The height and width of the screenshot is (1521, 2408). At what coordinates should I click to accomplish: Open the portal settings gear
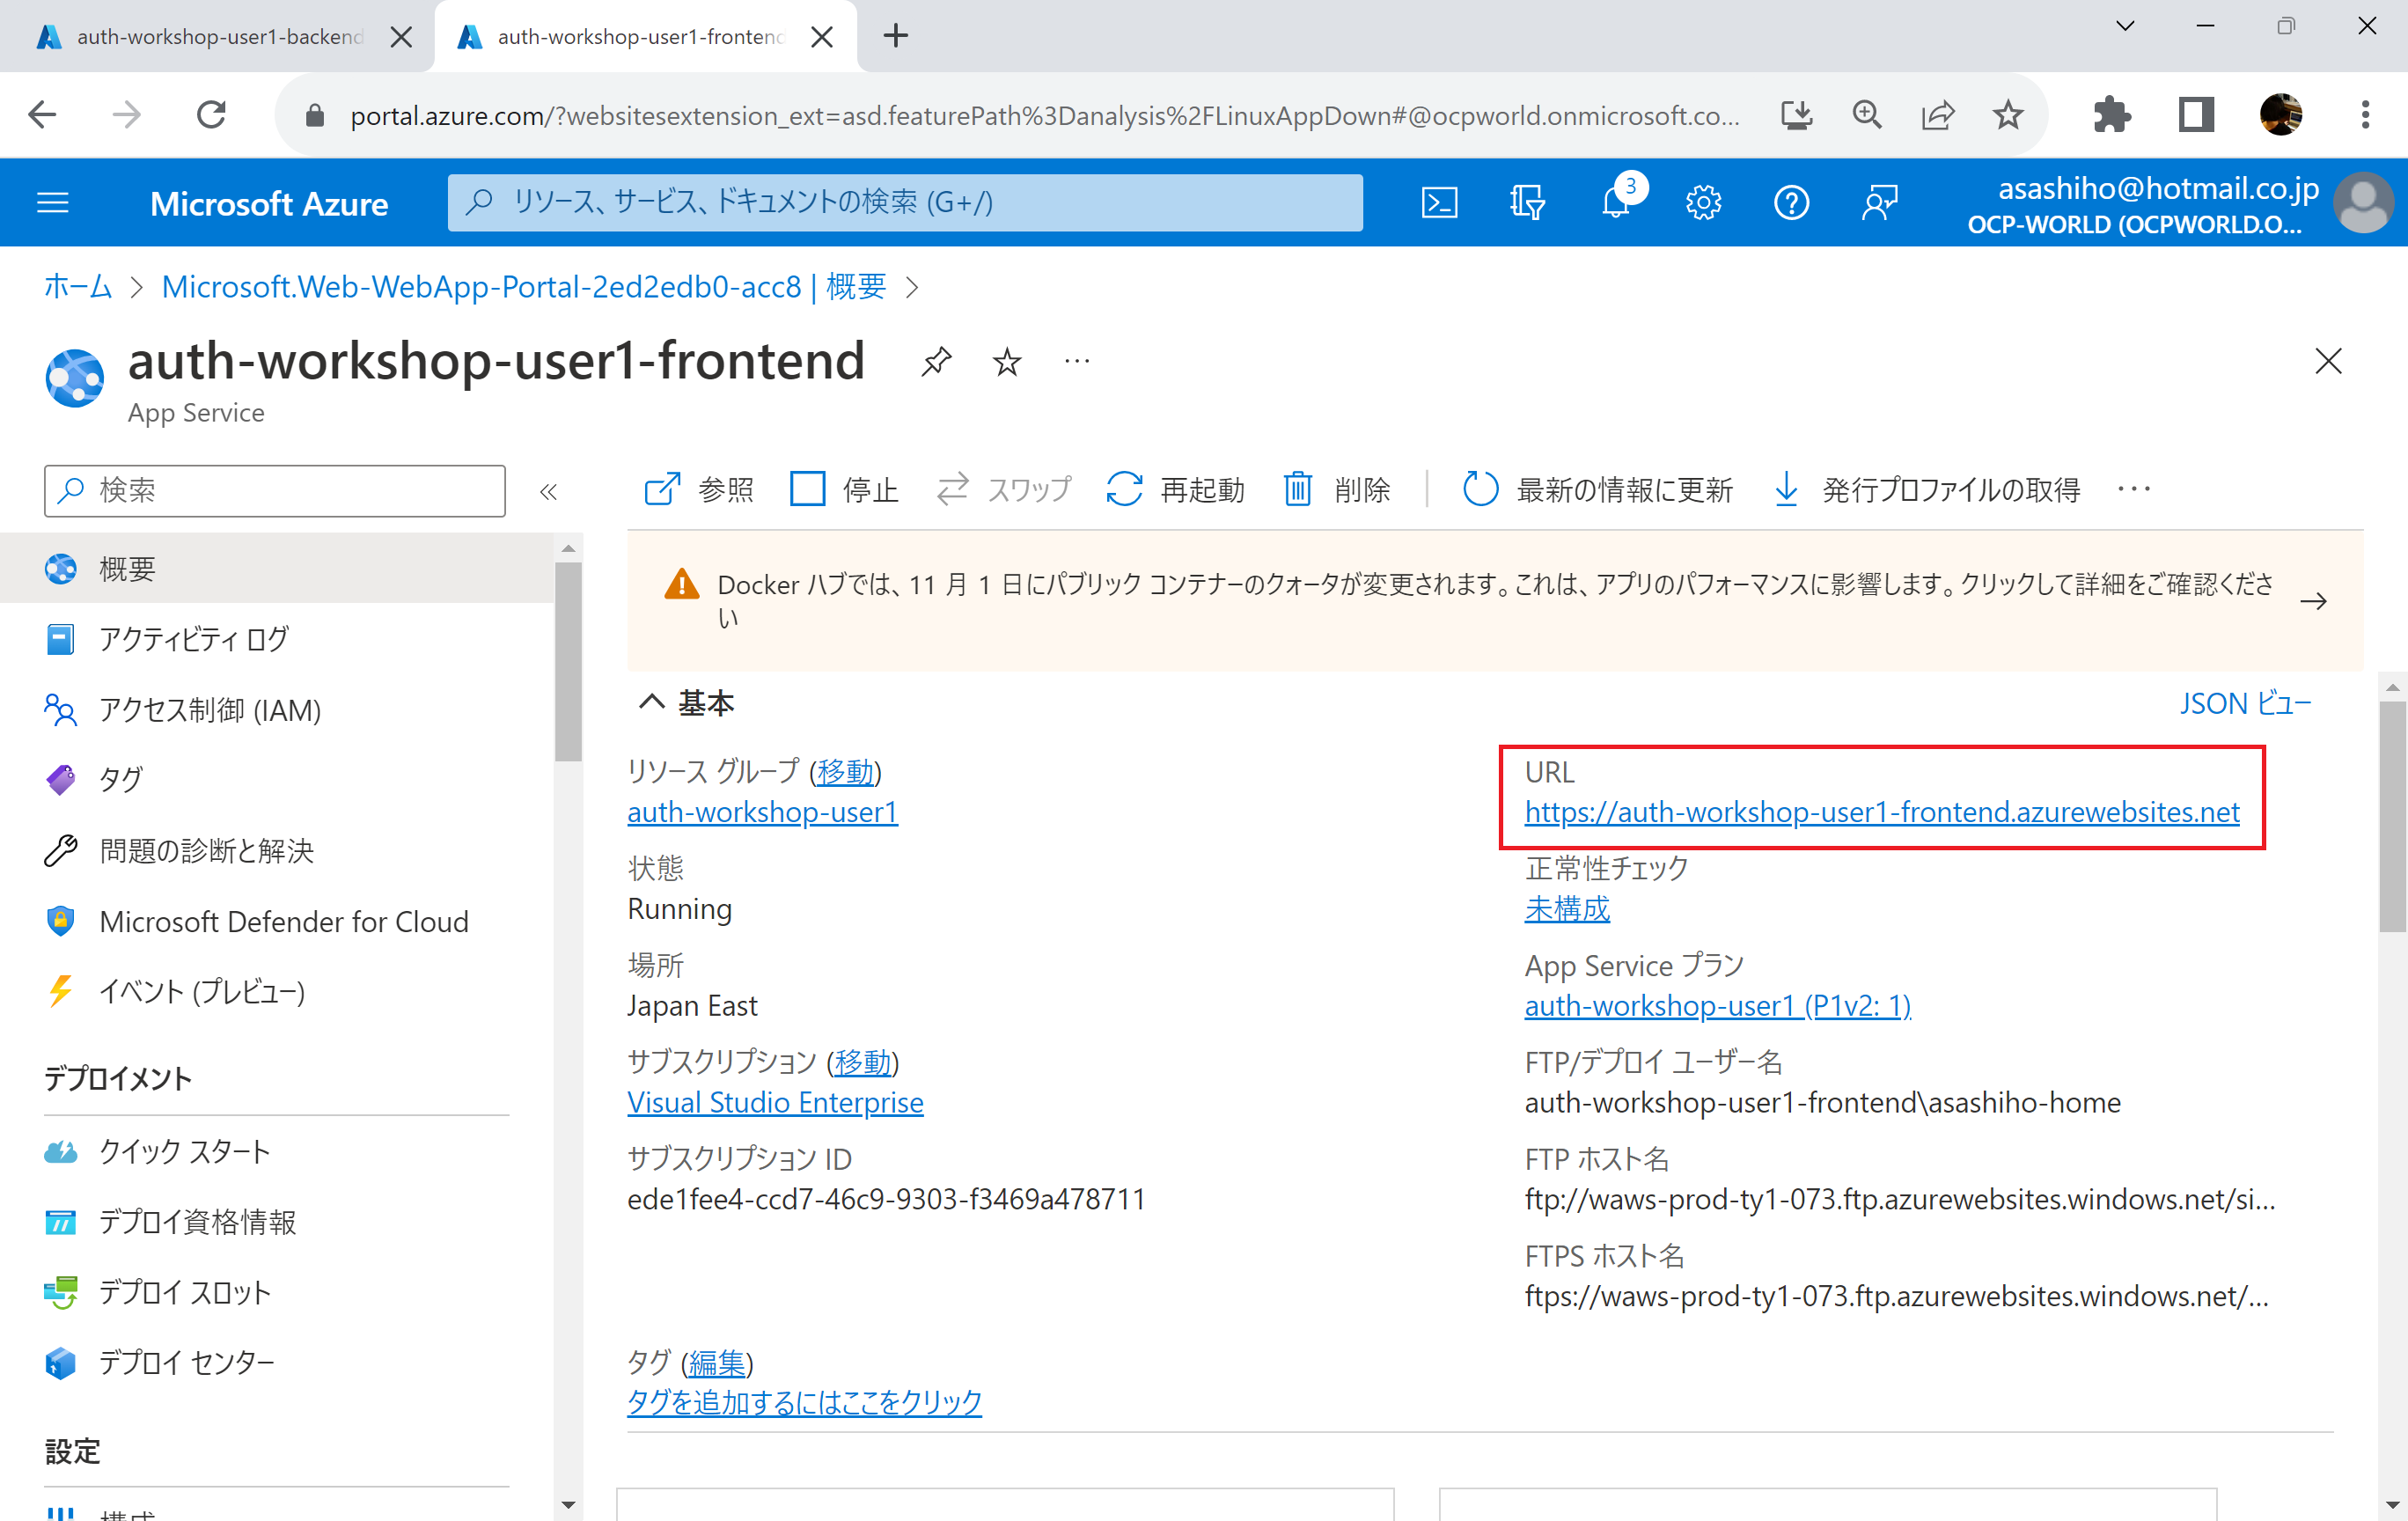pyautogui.click(x=1703, y=202)
